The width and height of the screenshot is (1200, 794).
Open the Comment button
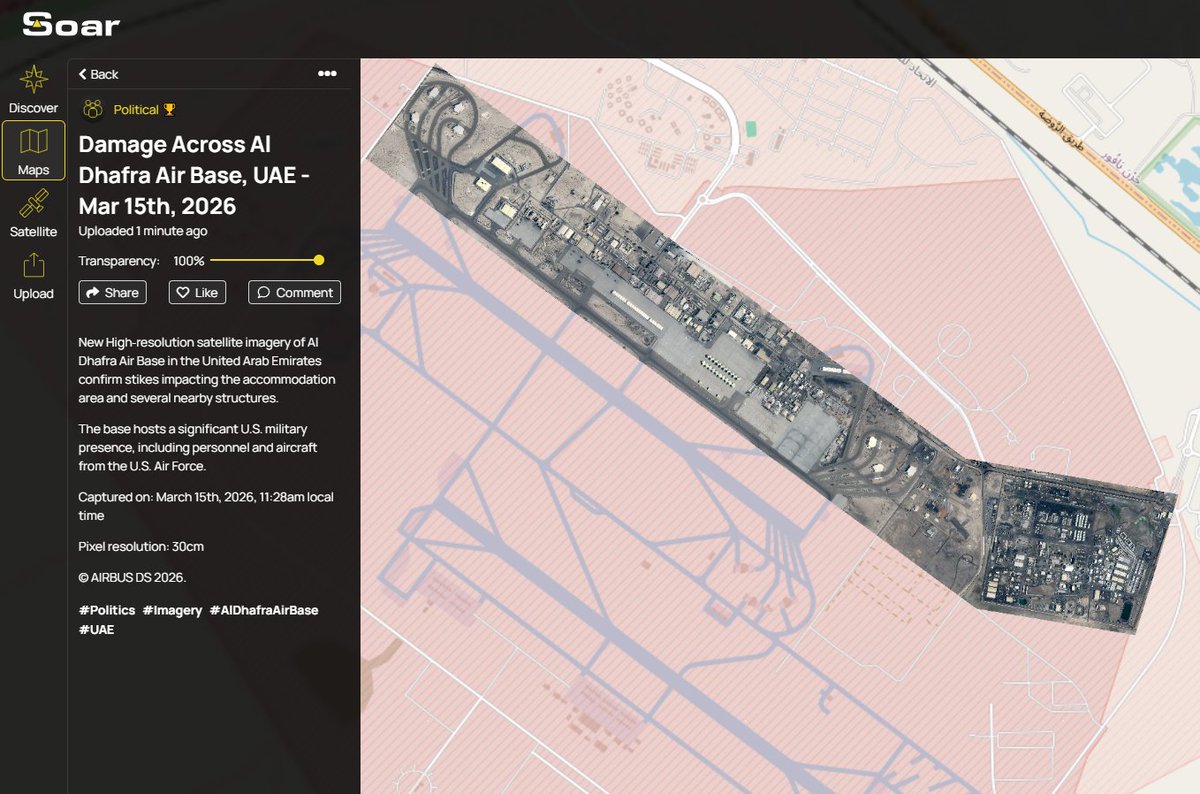click(x=294, y=292)
